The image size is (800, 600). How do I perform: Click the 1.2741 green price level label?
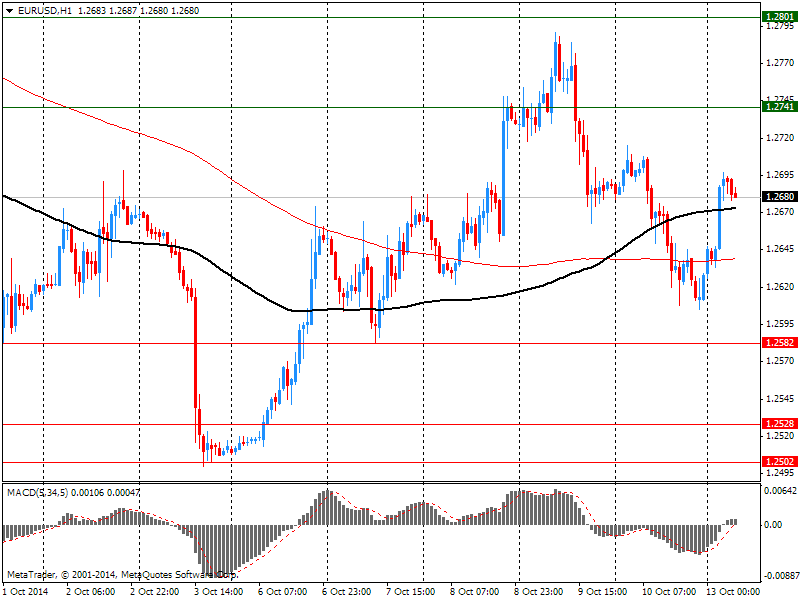click(x=780, y=106)
